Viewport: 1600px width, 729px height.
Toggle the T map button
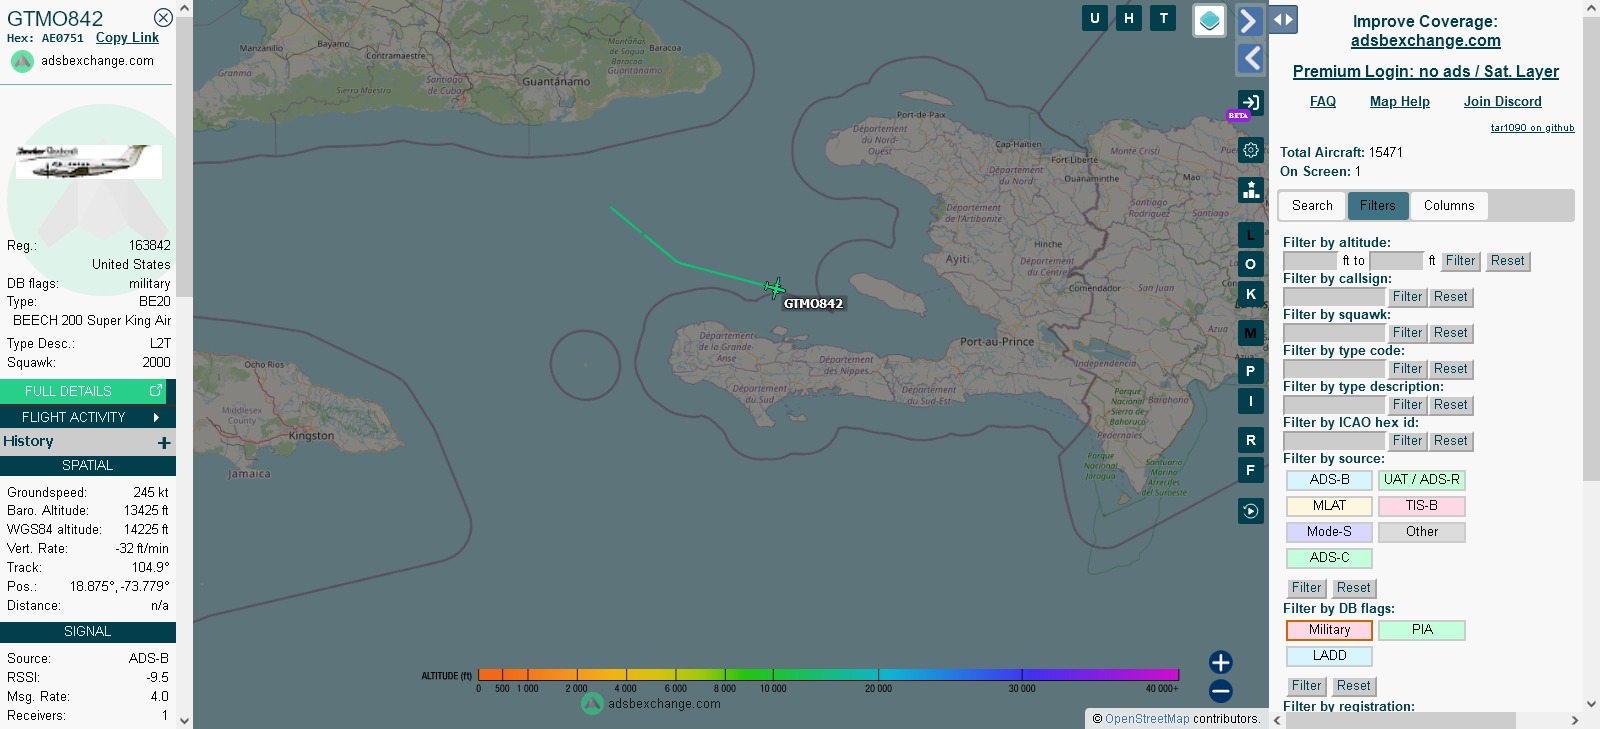tap(1163, 18)
